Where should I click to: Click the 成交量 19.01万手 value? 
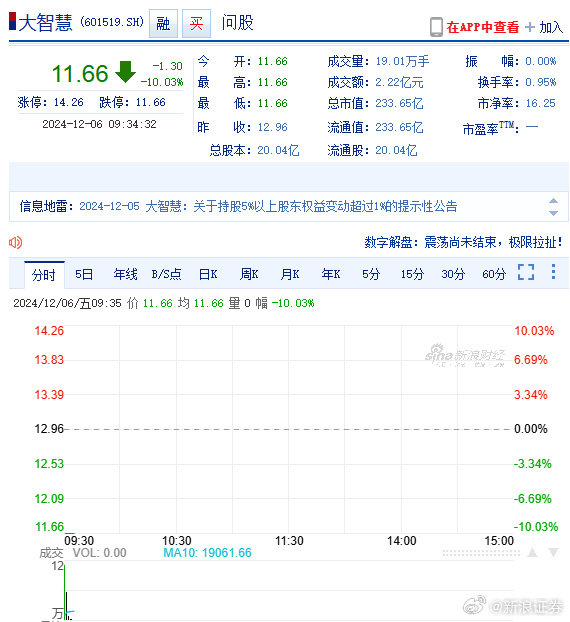[402, 61]
